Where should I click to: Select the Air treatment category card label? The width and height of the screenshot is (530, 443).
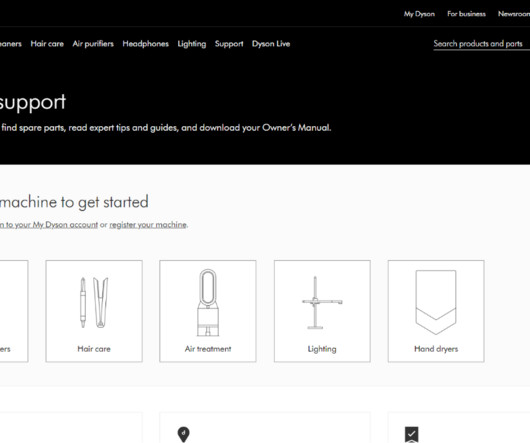[208, 349]
